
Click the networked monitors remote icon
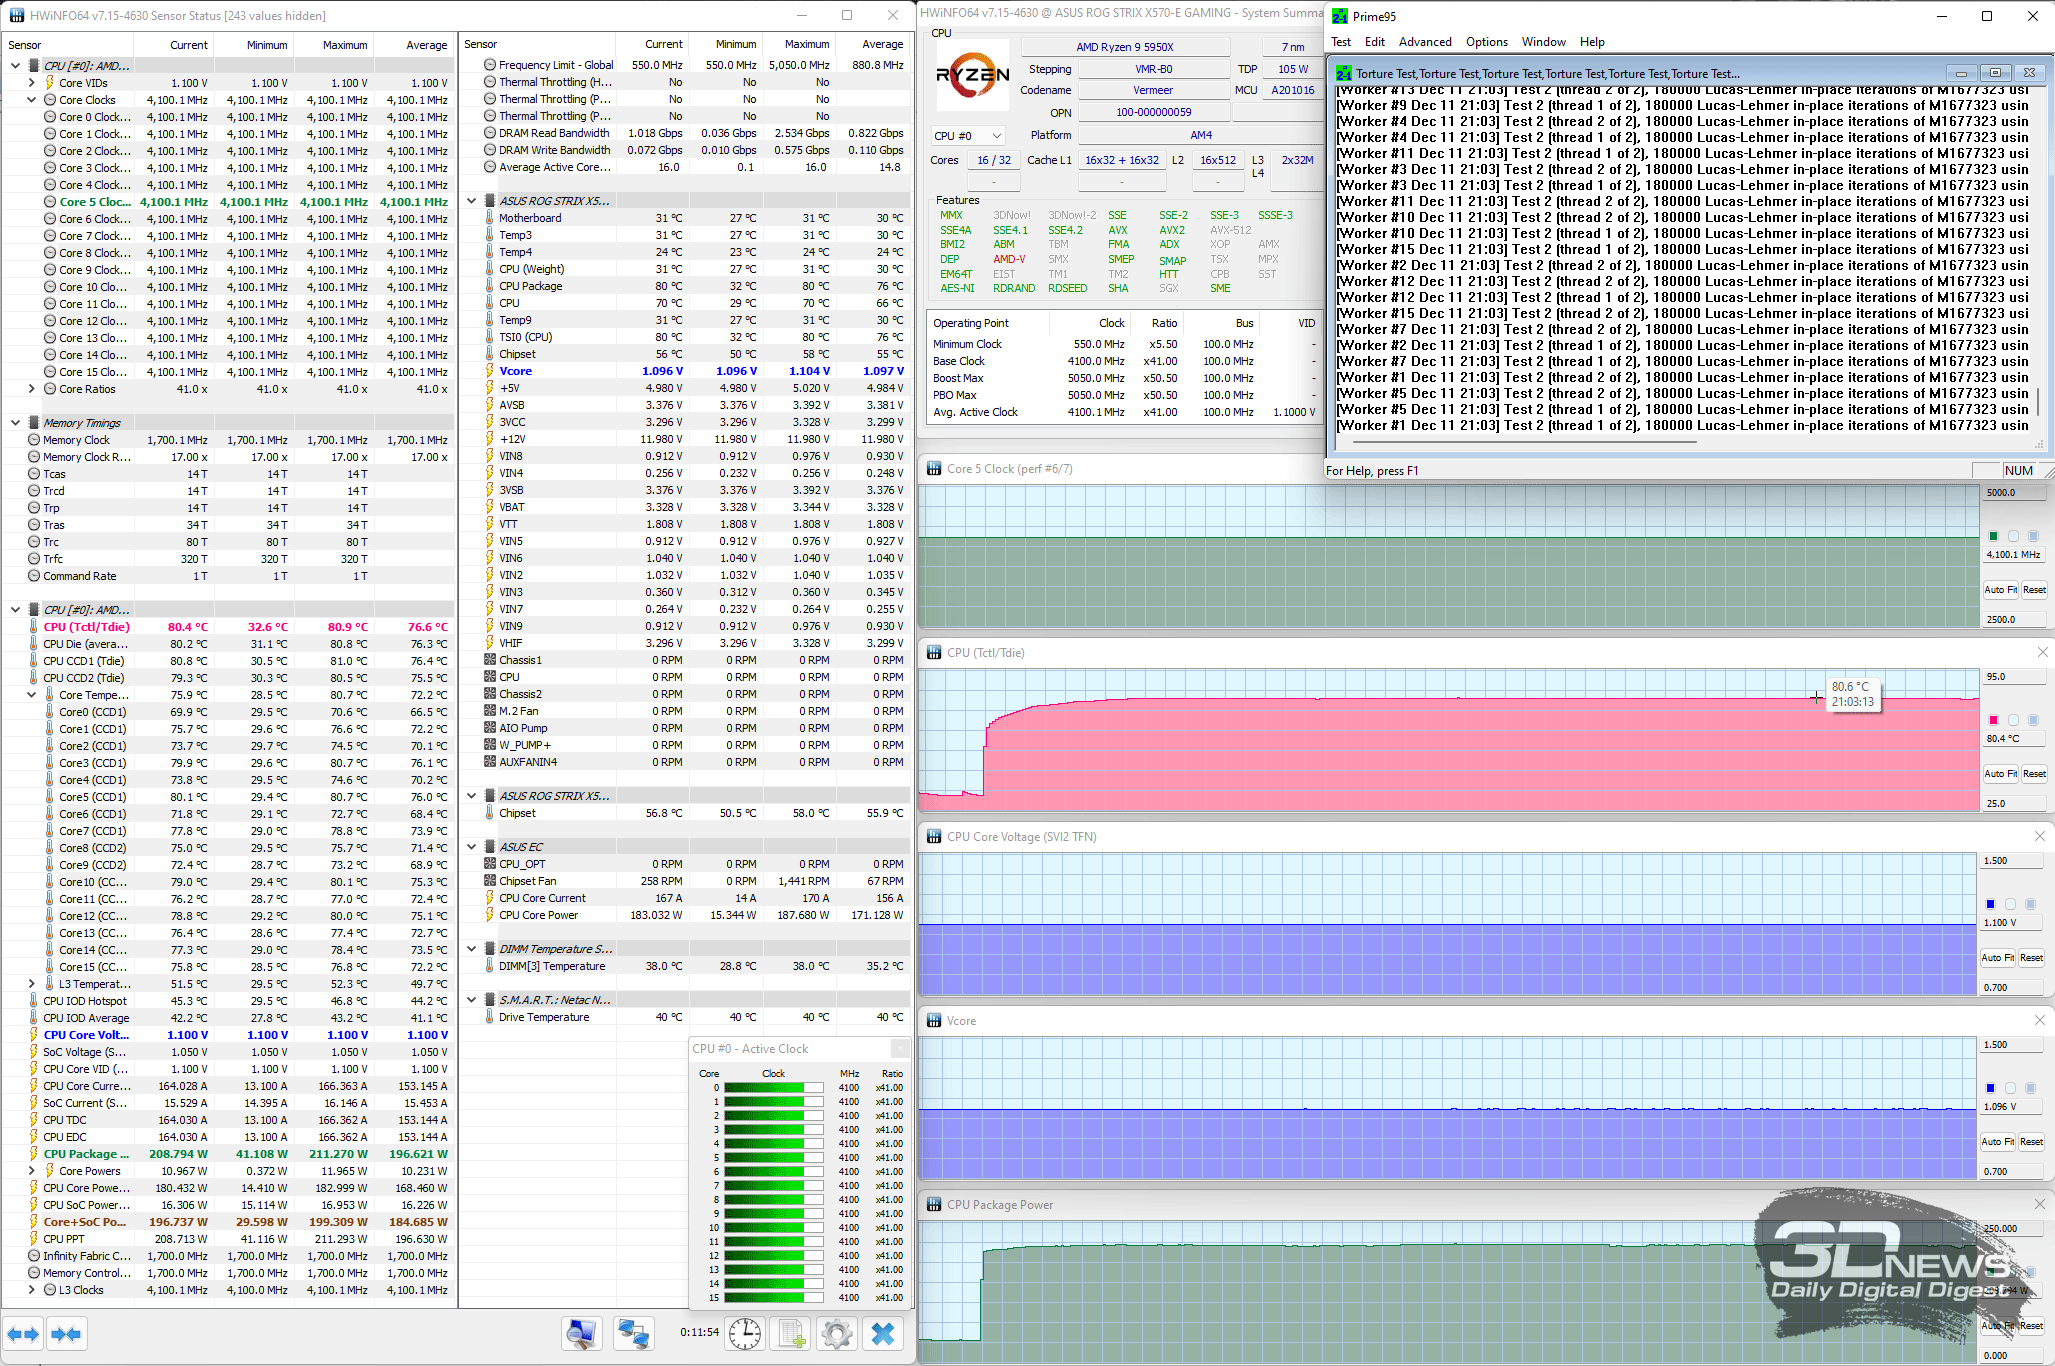(633, 1333)
